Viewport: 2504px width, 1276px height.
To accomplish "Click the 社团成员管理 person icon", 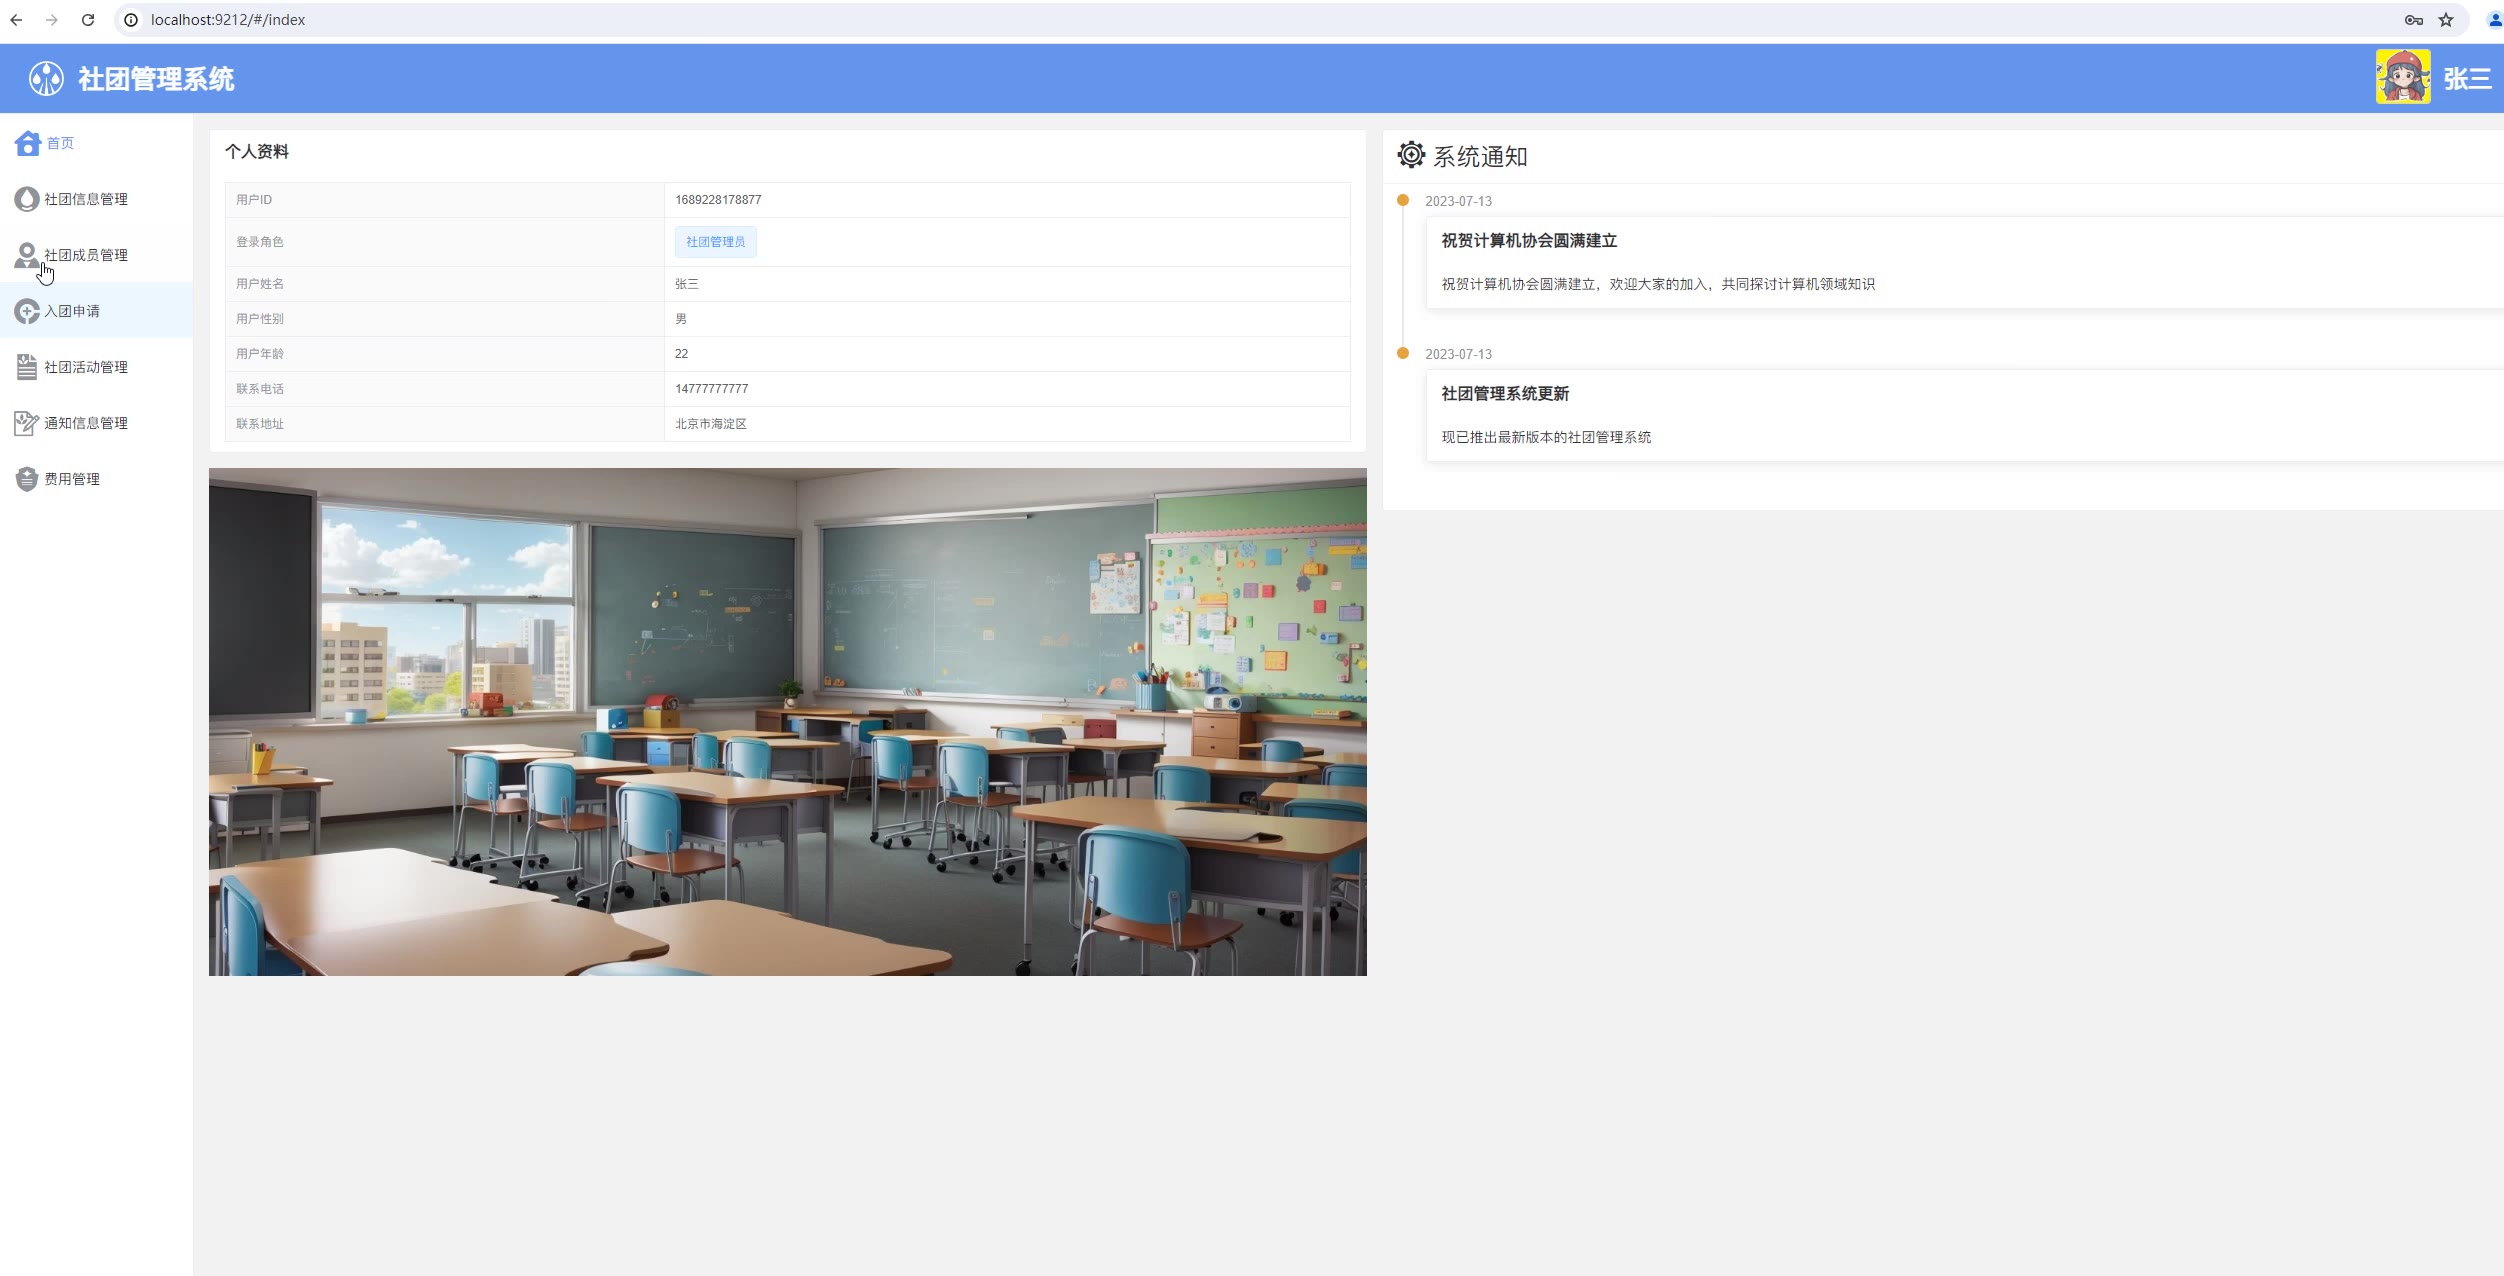I will click(27, 255).
